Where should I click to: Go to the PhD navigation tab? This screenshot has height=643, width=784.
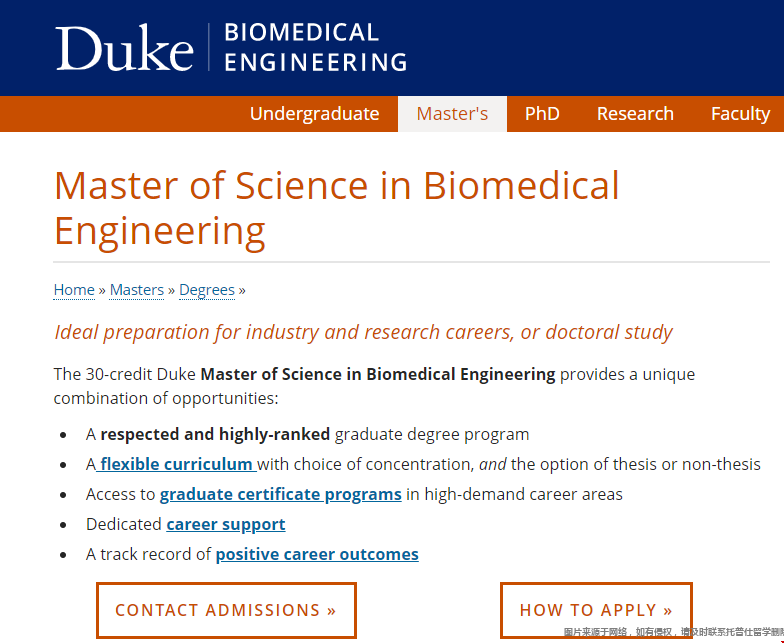(542, 114)
